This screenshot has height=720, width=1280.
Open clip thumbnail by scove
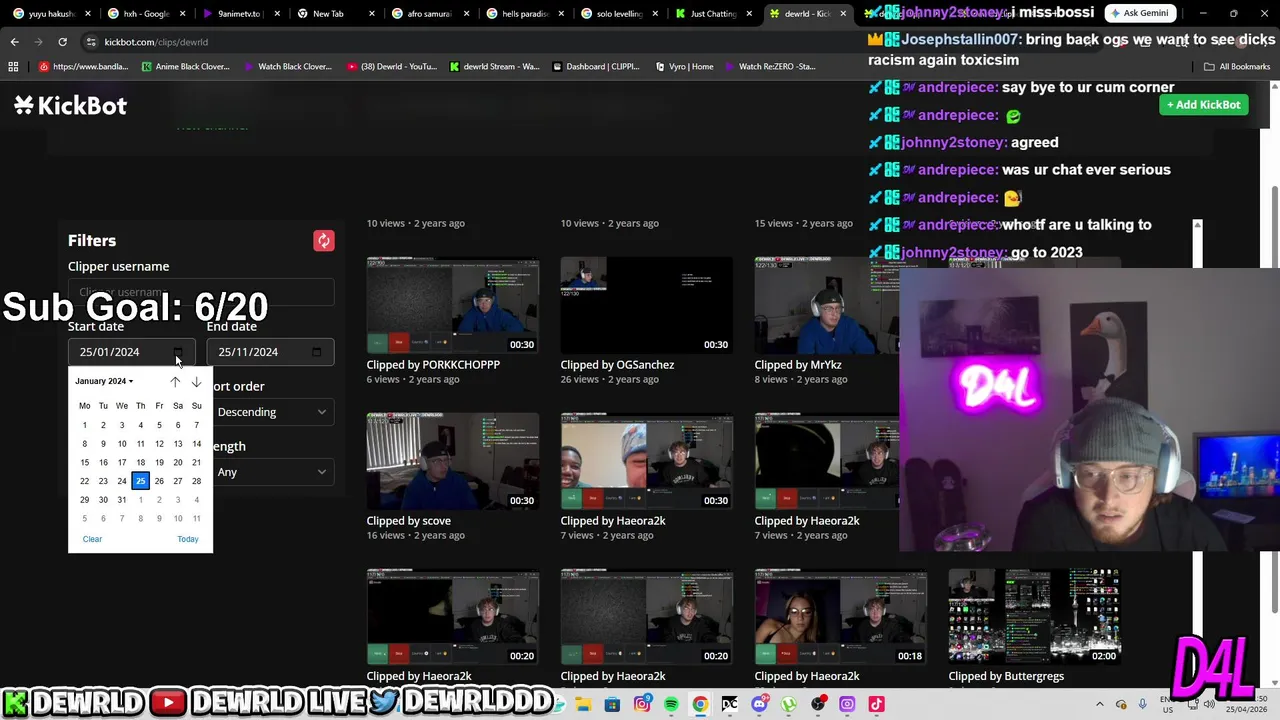[453, 461]
